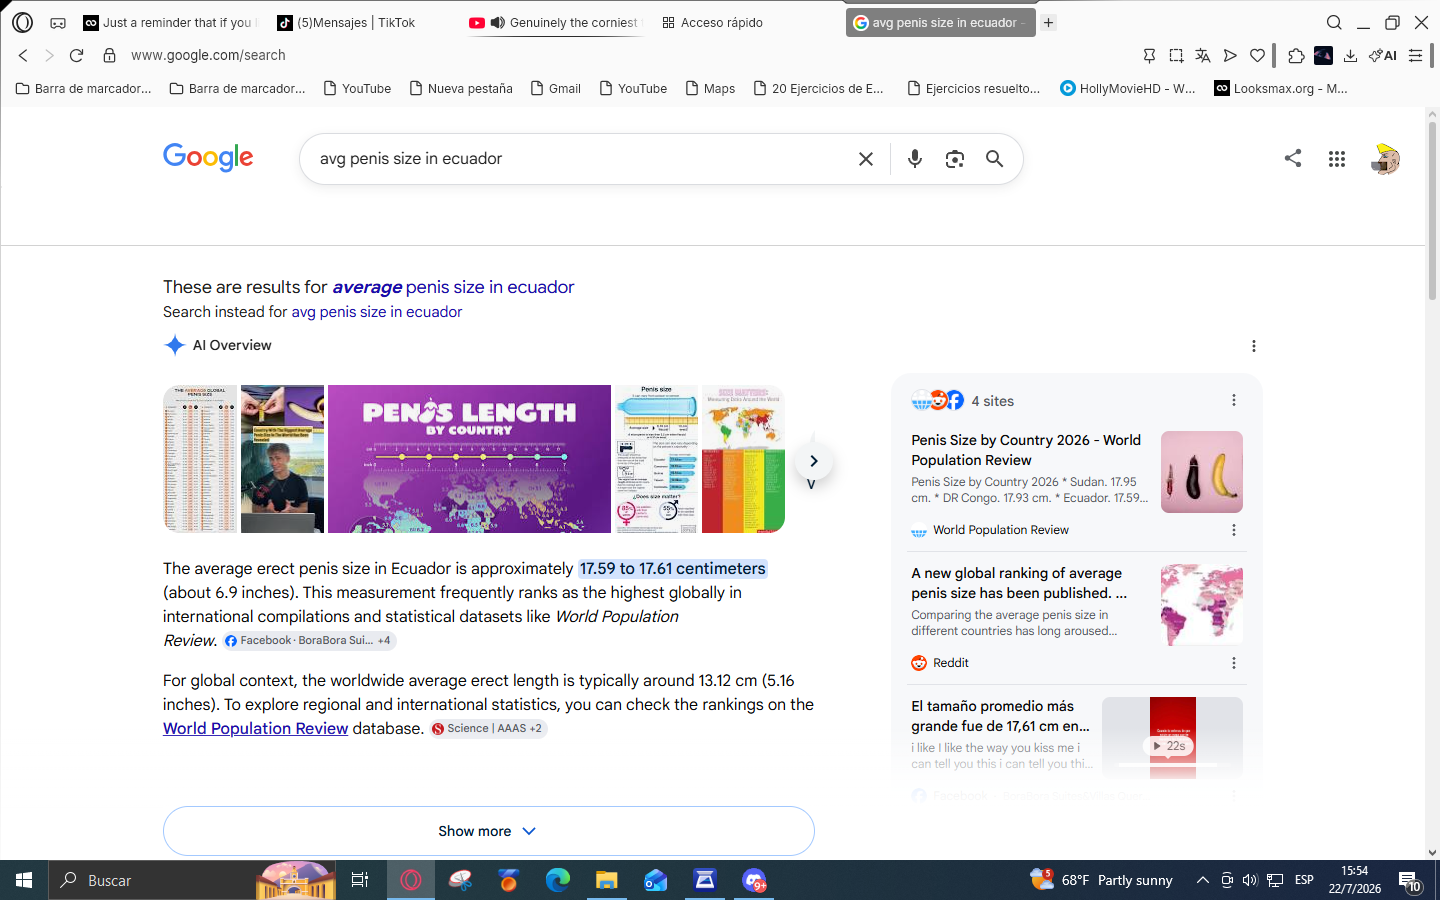Search instead for avg penis size in ecuador
Viewport: 1440px width, 900px height.
coord(376,312)
